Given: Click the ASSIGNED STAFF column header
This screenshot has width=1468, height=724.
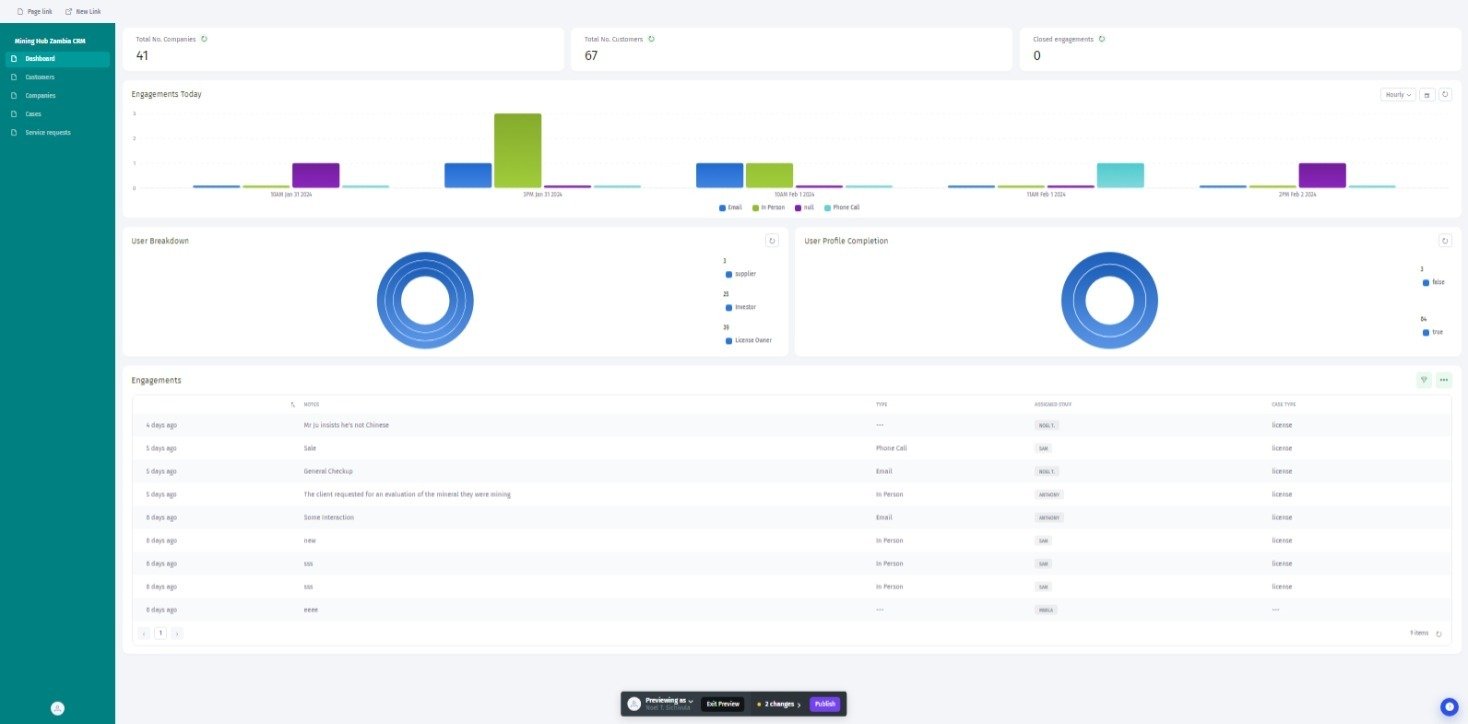Looking at the screenshot, I should (x=1053, y=404).
